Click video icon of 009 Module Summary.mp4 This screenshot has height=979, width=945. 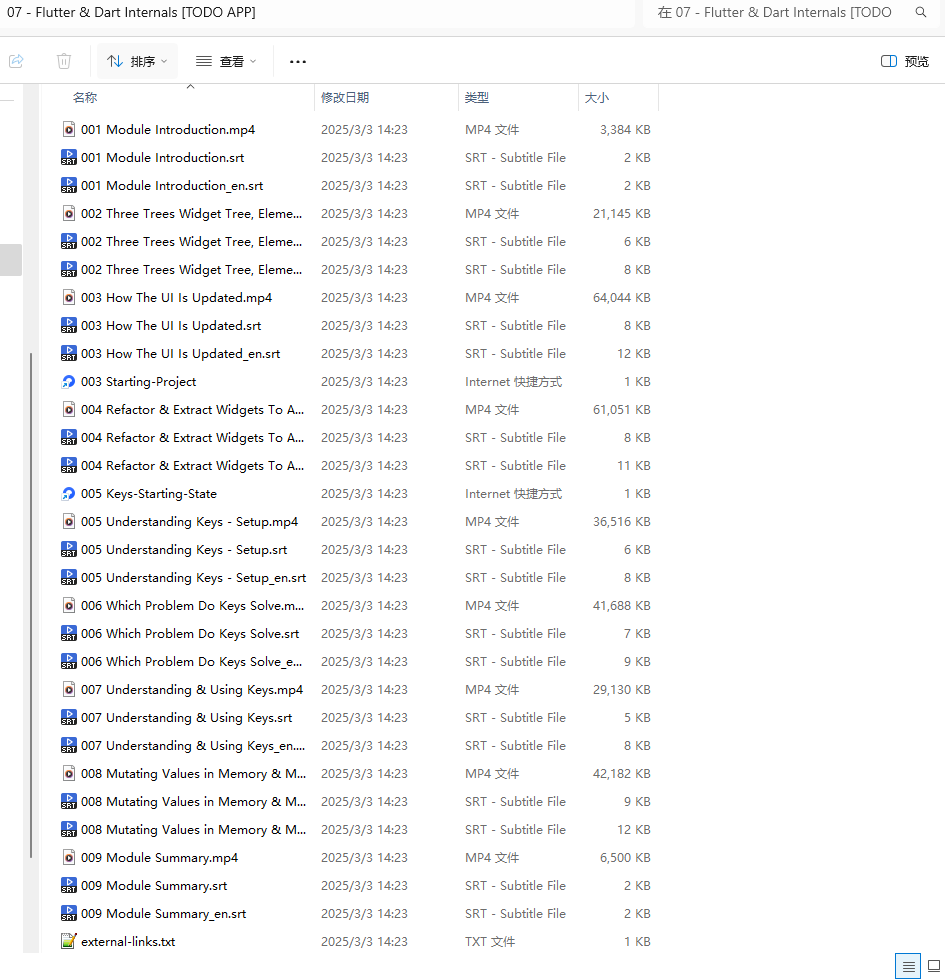pos(69,857)
